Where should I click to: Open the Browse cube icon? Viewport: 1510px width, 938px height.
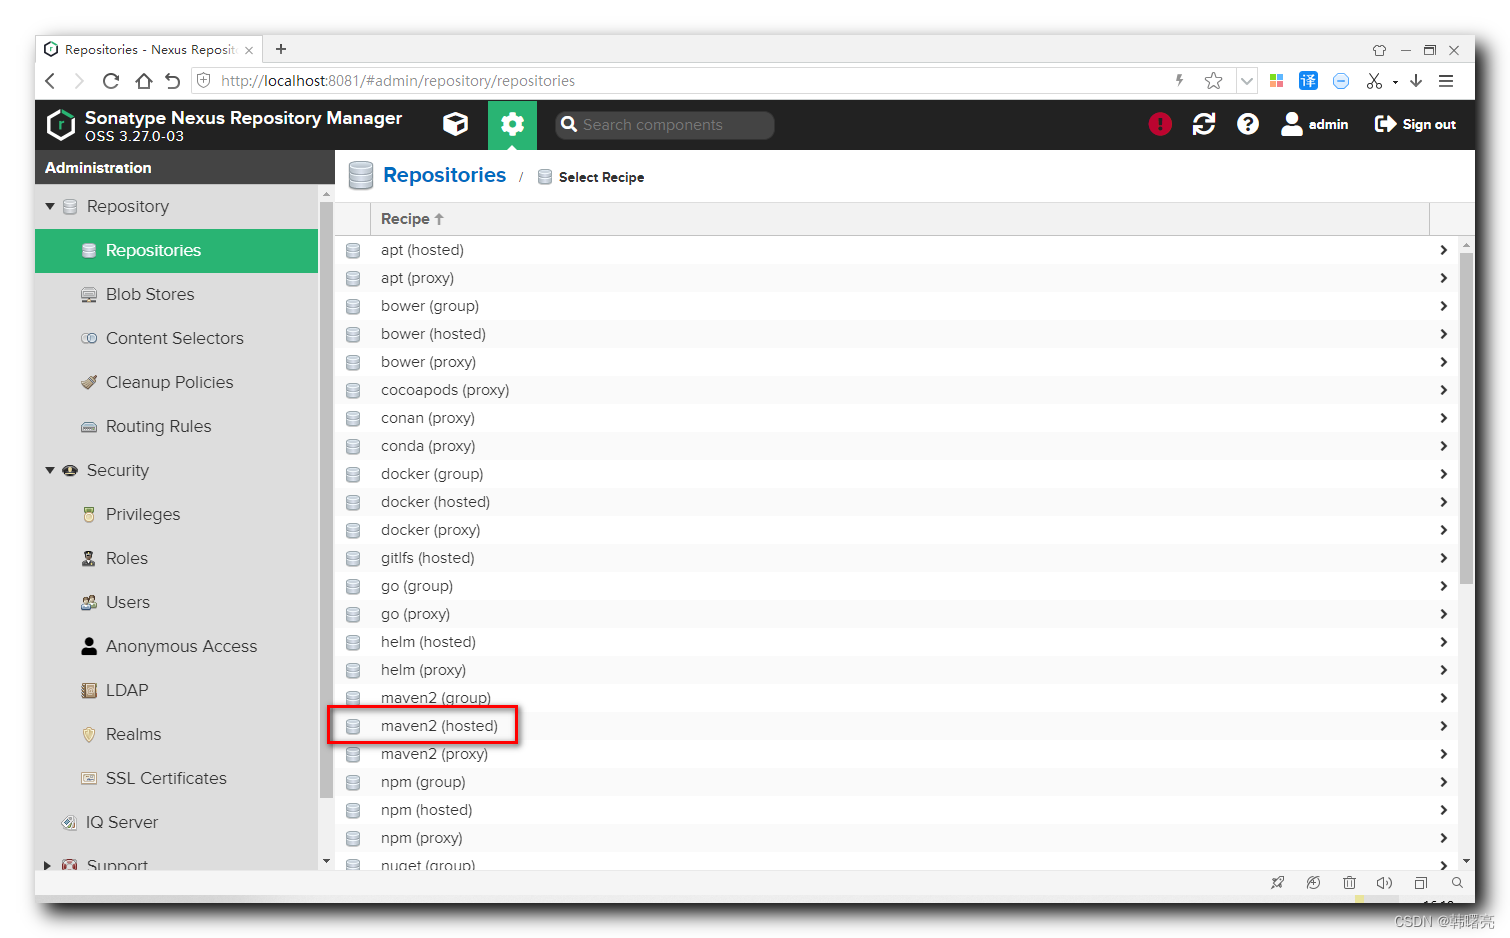pos(455,124)
